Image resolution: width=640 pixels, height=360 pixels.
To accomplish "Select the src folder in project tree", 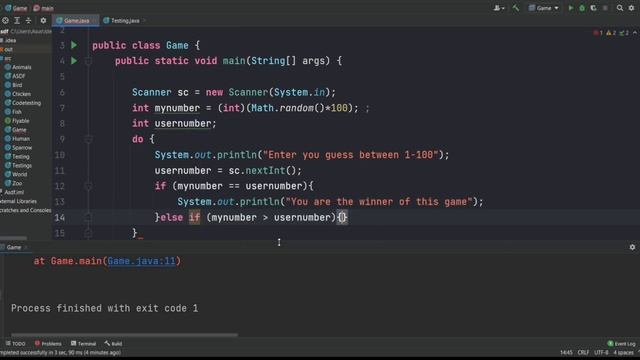I will tap(7, 58).
